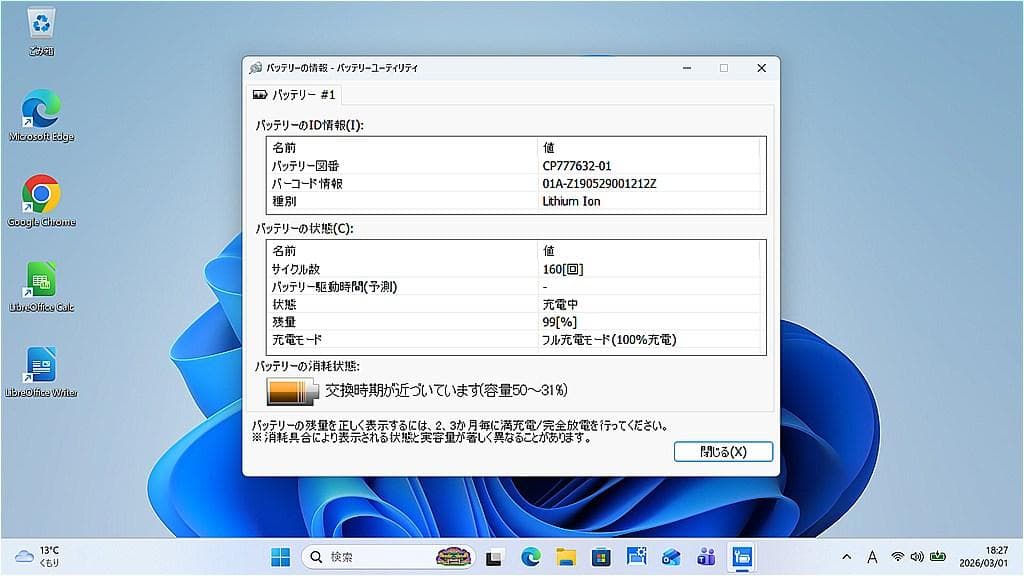Open the Recycle Bin desktop icon
Screen dimensions: 1024x576
tap(41, 31)
